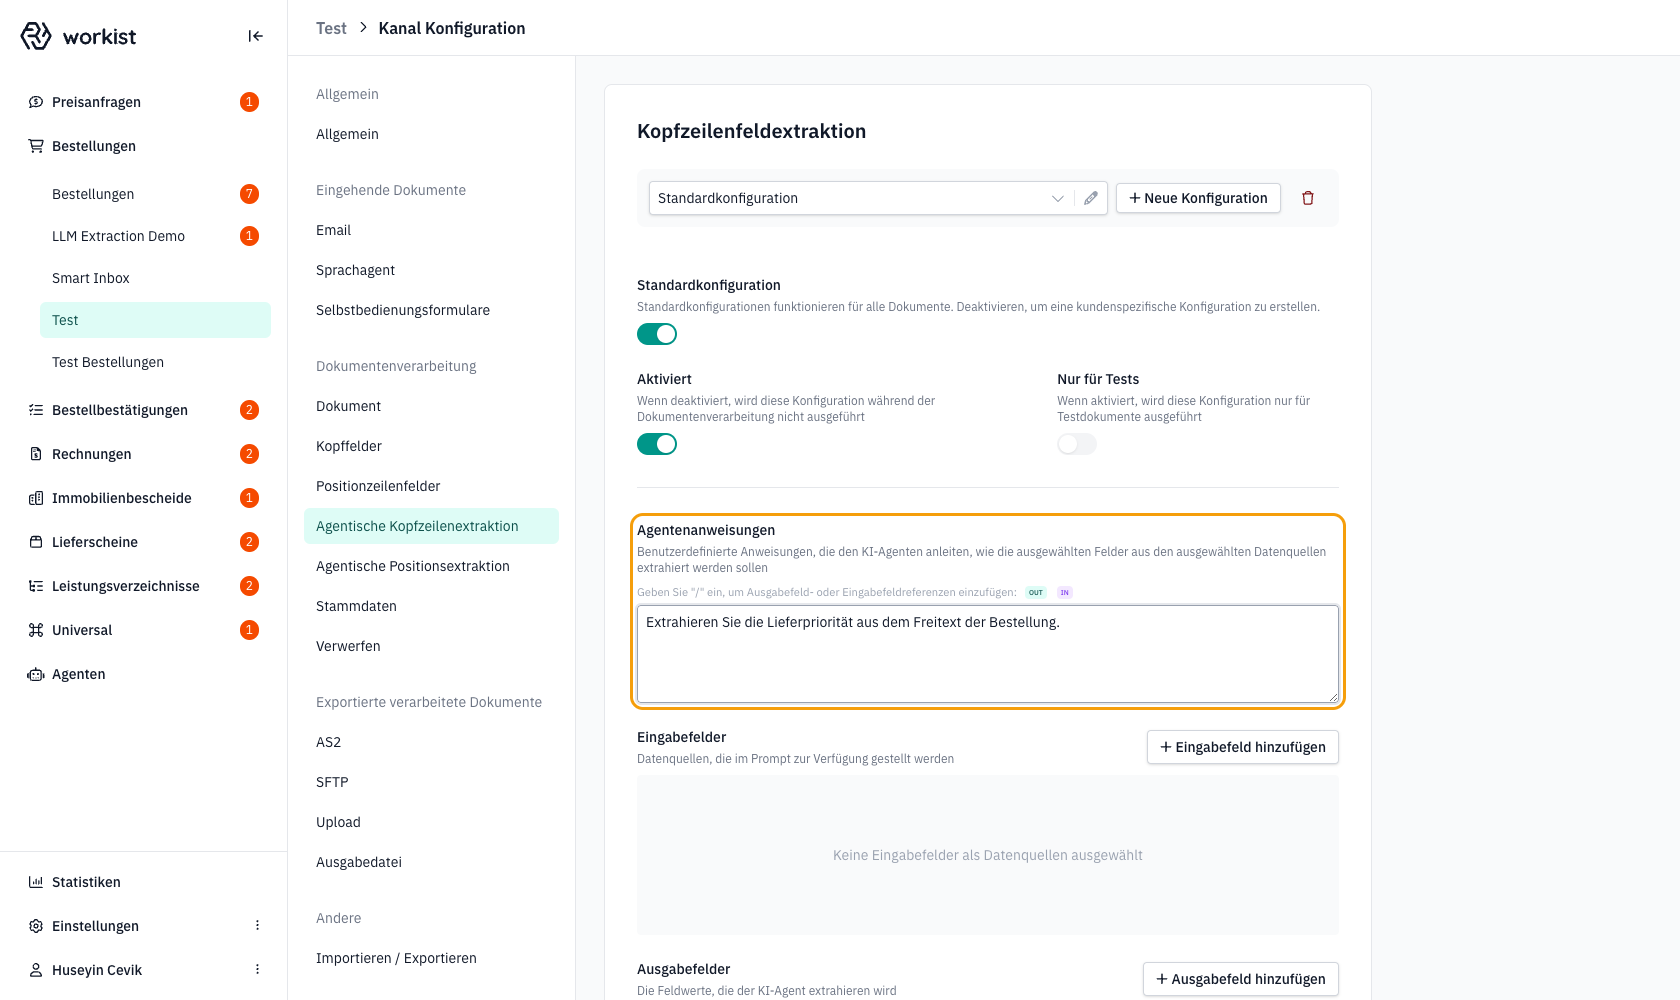Open Positionzeilenfelder settings
This screenshot has width=1680, height=1000.
378,486
